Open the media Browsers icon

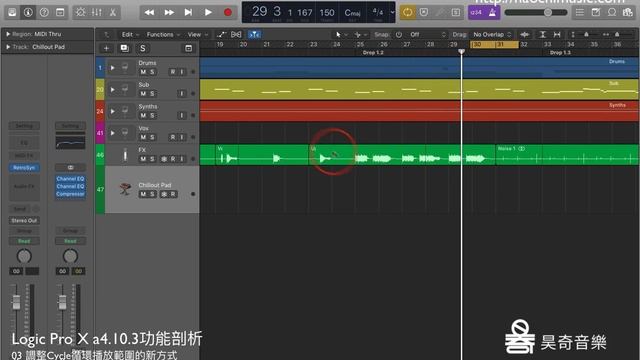[628, 12]
